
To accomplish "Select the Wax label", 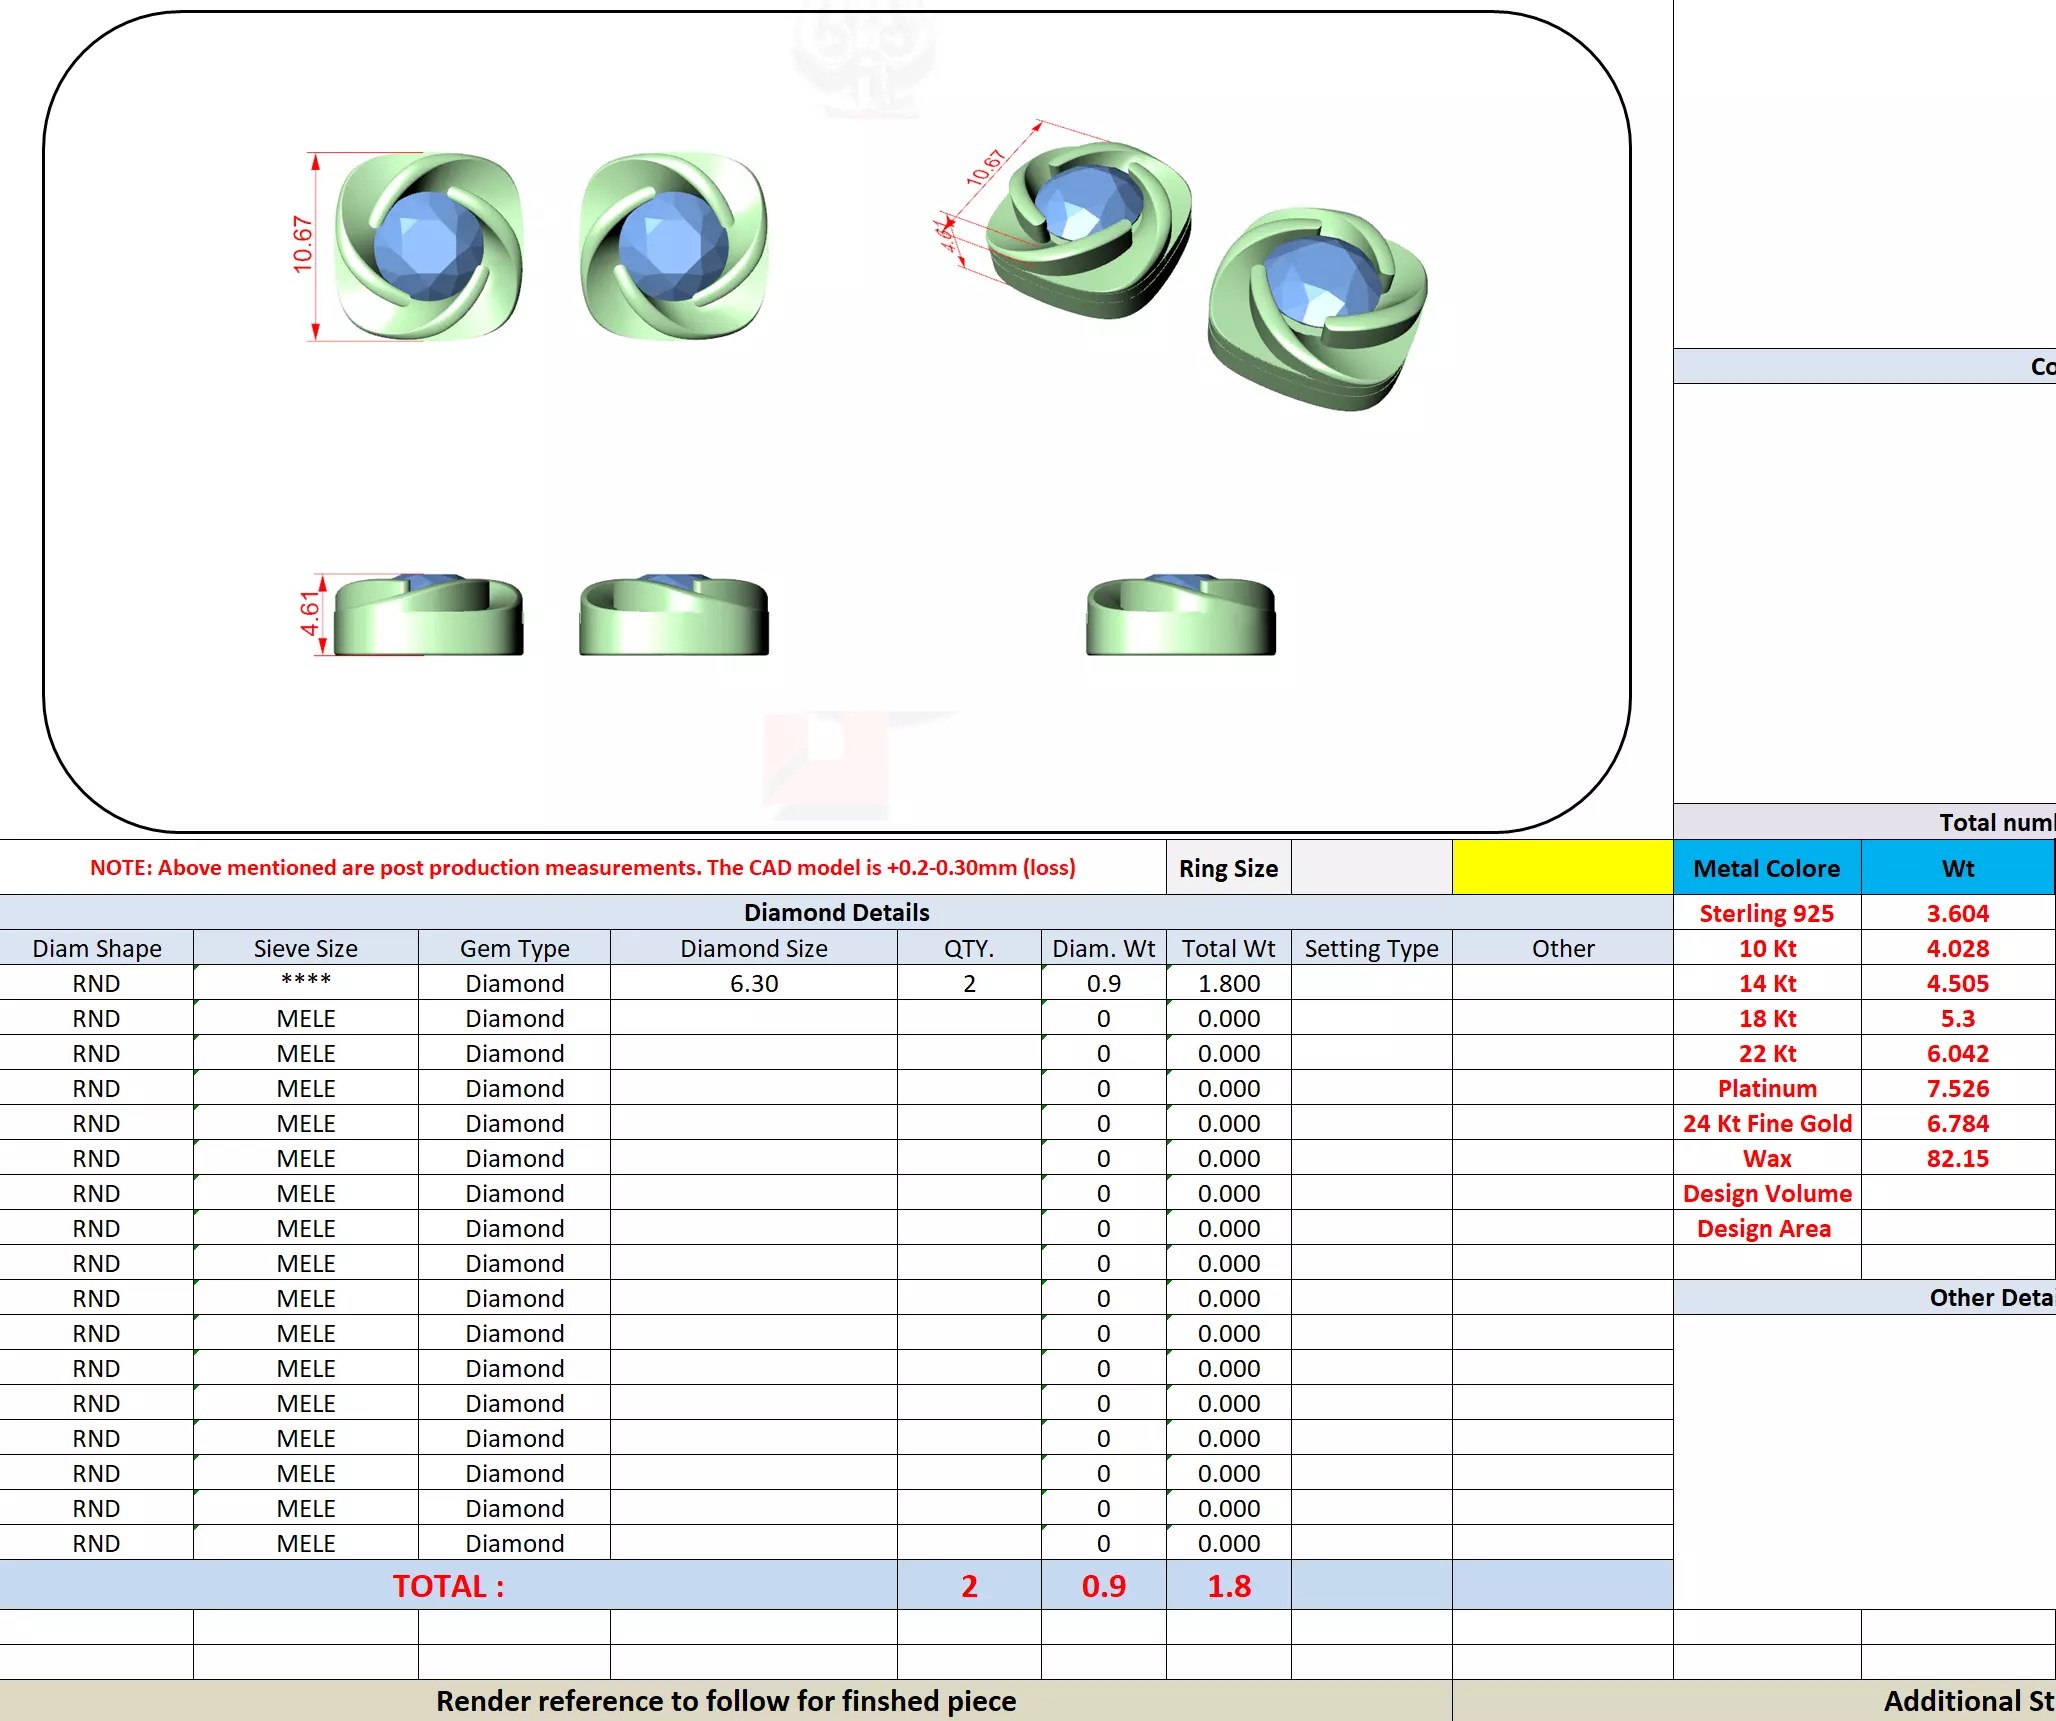I will [1767, 1158].
